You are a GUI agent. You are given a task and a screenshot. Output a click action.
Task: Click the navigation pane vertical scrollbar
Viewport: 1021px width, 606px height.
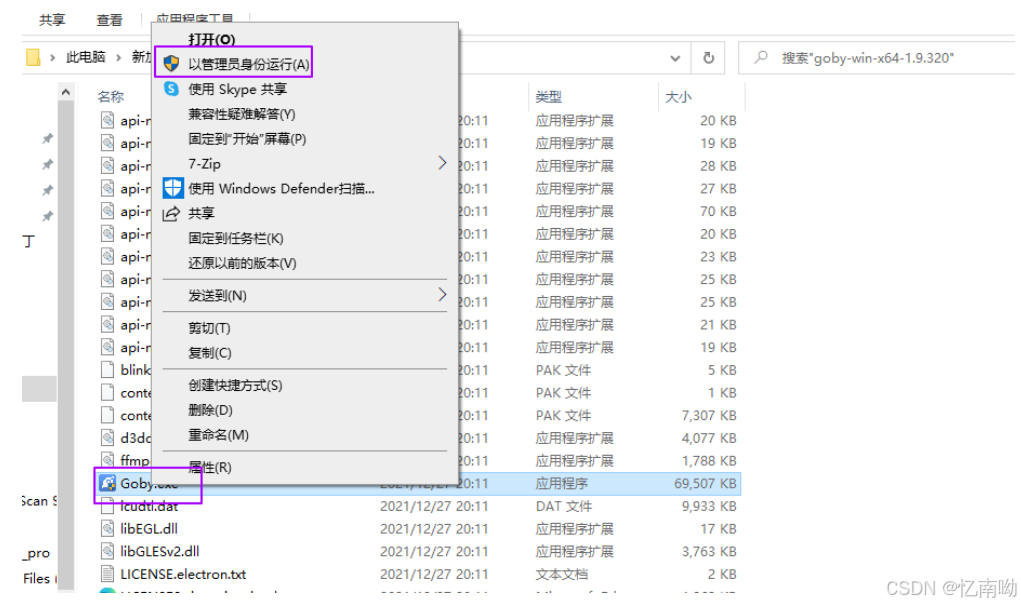(66, 345)
